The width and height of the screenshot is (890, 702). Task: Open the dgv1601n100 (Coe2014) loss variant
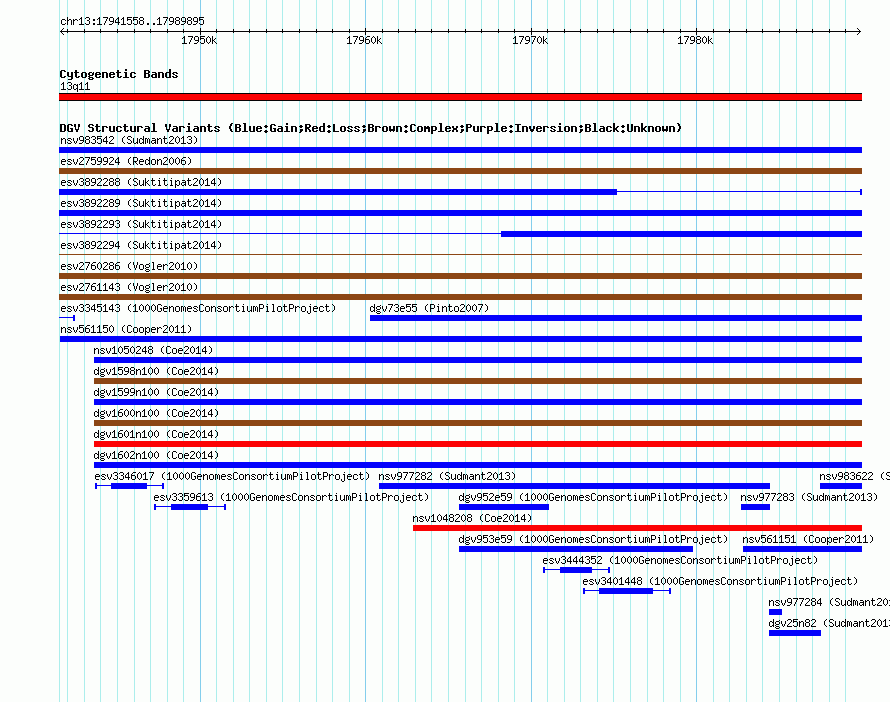click(156, 434)
